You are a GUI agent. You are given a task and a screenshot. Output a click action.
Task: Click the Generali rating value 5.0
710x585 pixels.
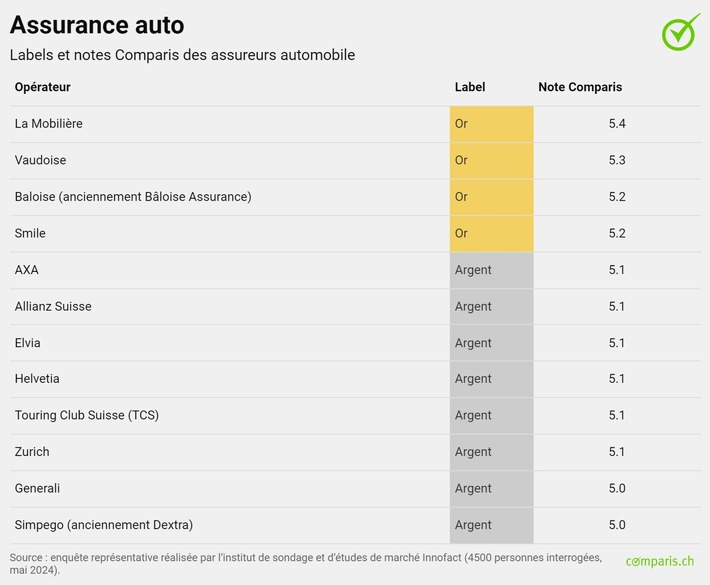616,488
